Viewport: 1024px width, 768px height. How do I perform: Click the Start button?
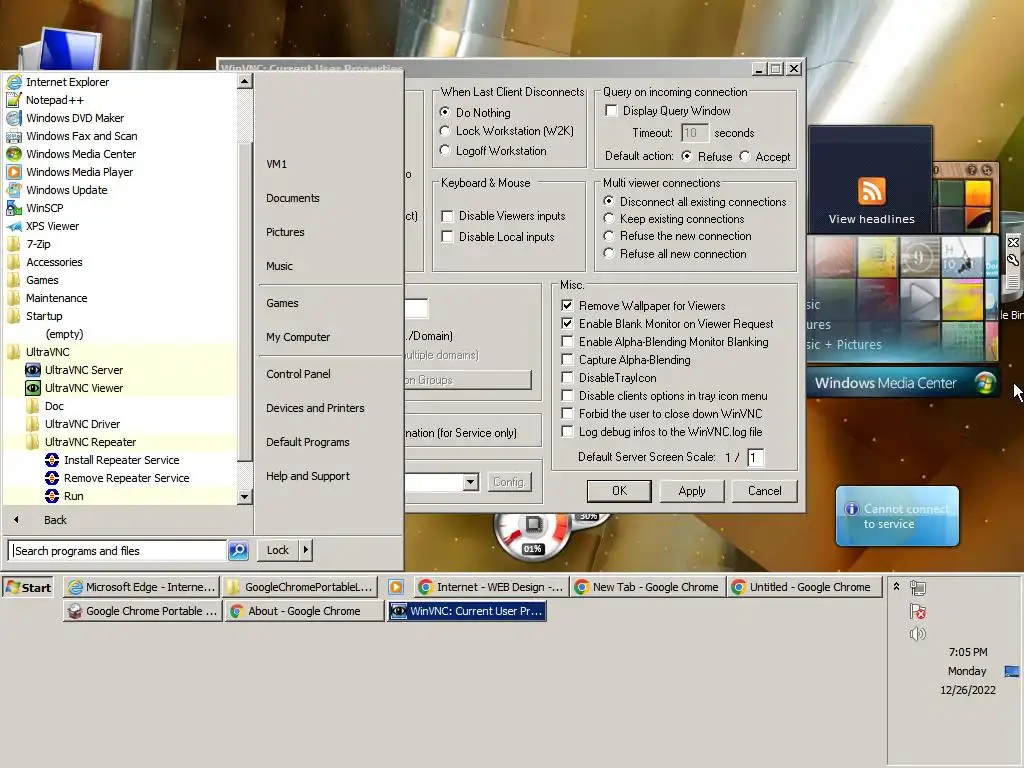click(27, 587)
